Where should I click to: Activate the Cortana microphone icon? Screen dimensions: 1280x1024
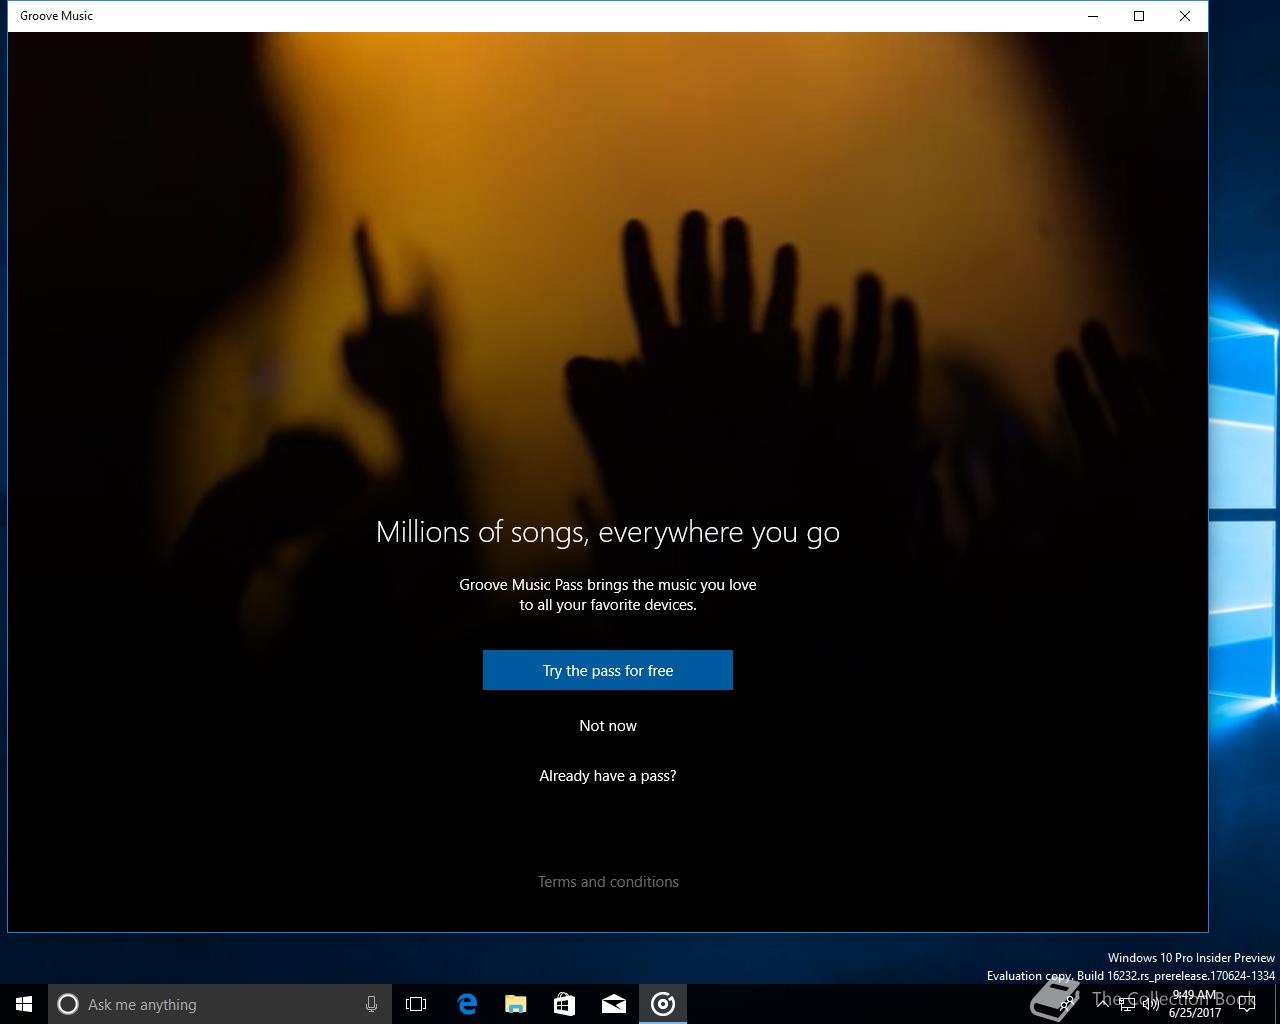[x=371, y=1004]
